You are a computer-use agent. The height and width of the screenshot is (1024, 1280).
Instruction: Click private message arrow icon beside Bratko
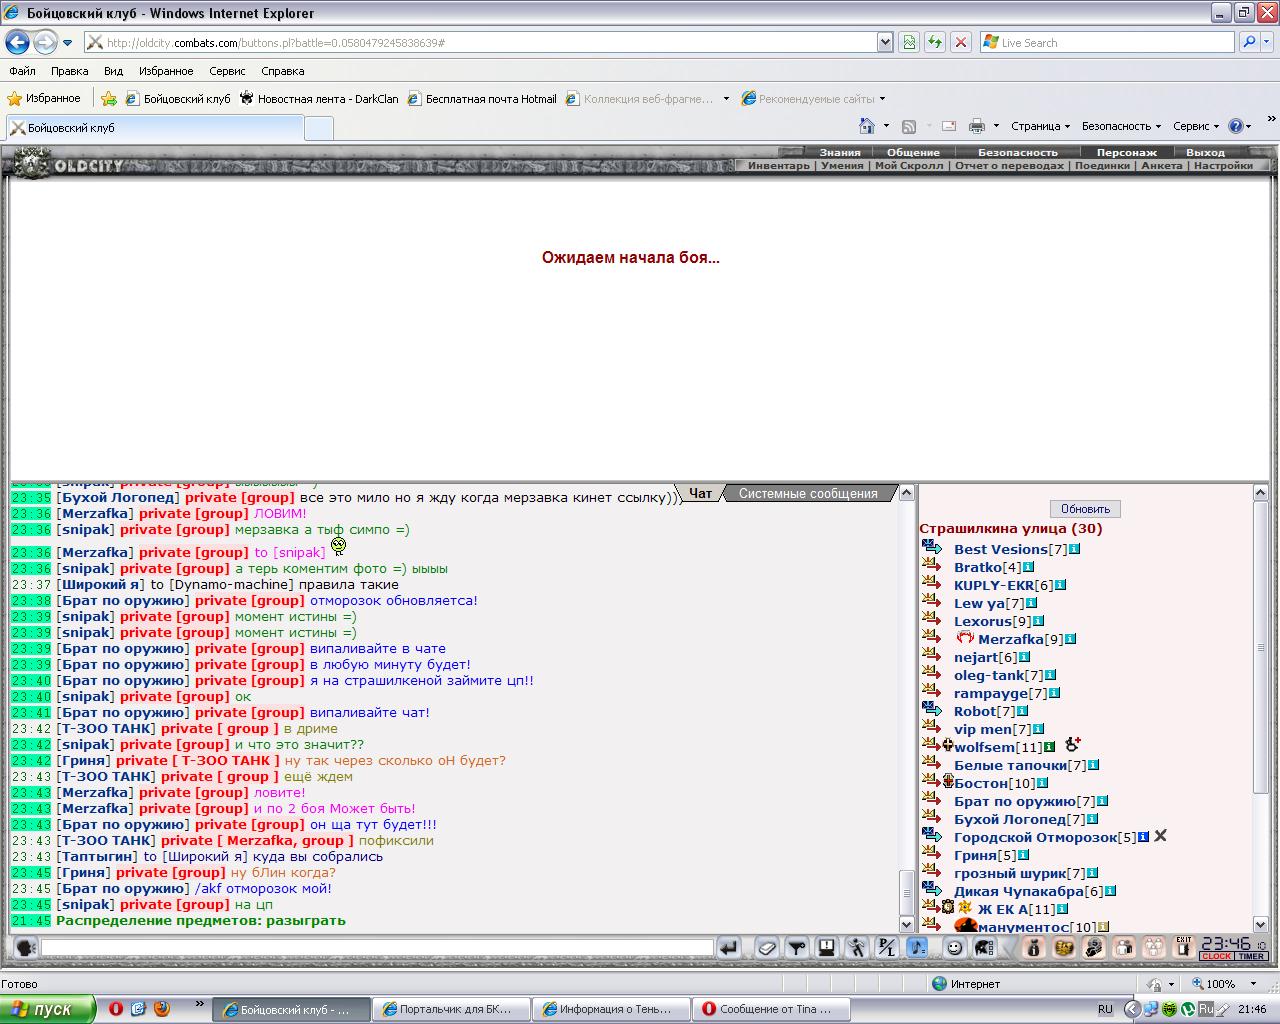tap(932, 567)
